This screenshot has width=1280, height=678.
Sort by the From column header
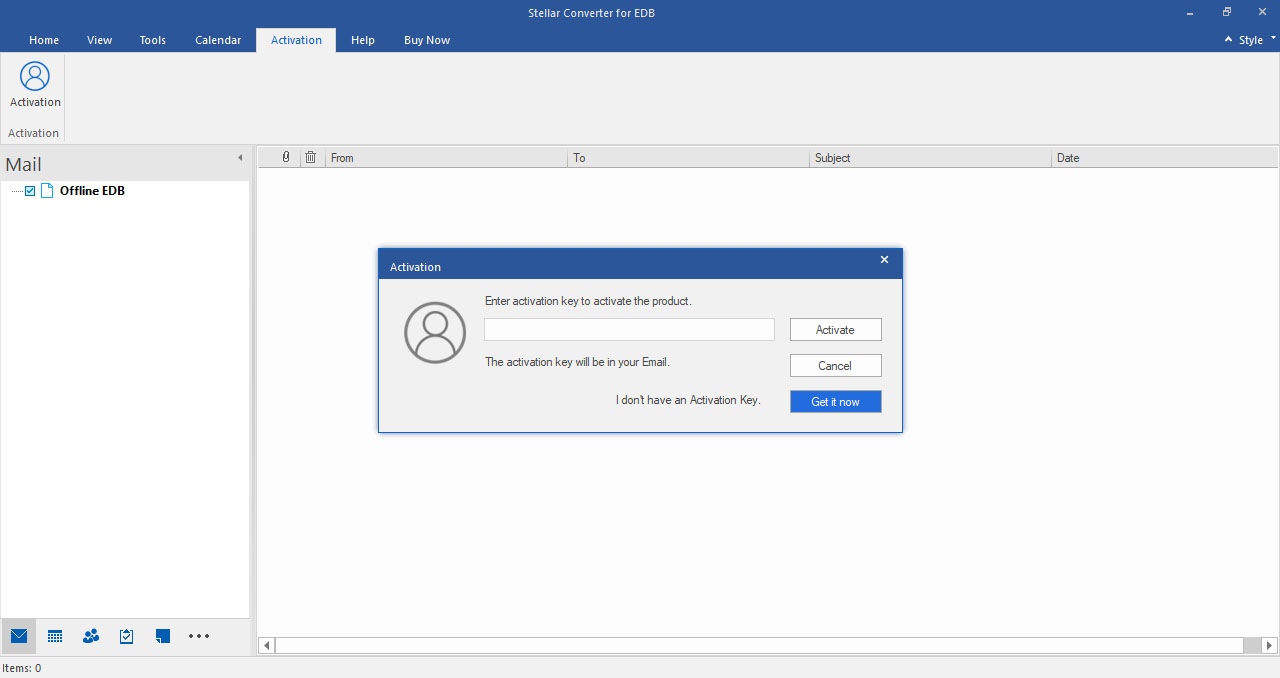tap(447, 158)
